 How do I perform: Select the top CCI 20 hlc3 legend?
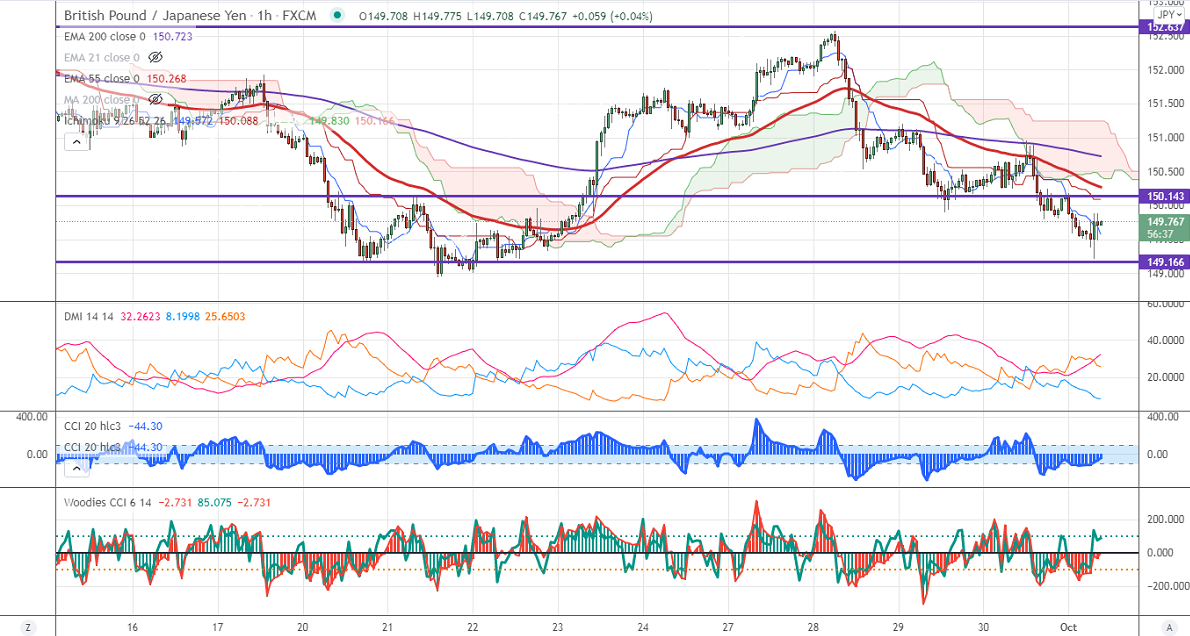(x=93, y=427)
